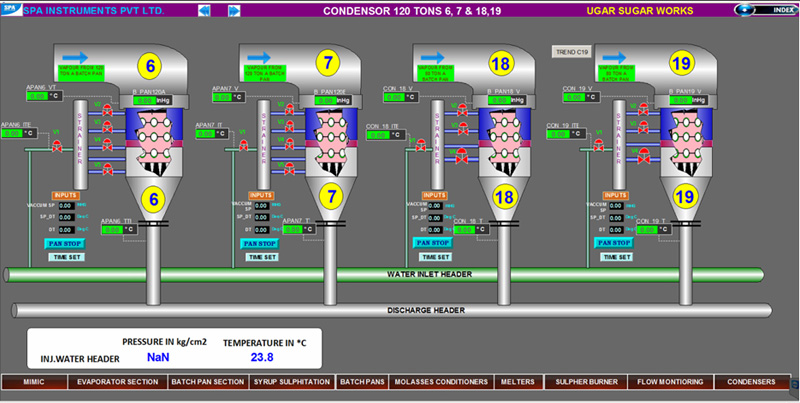Click the injection header pressure value NaN

158,357
